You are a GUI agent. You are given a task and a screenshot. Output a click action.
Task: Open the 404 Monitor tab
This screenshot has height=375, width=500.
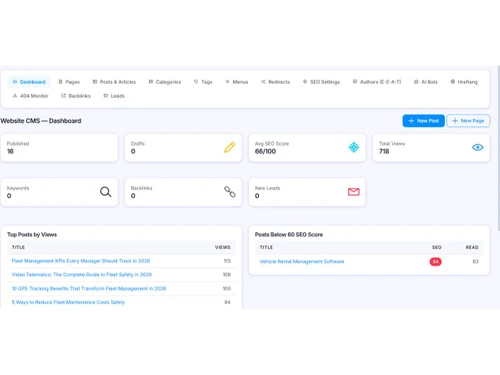(30, 96)
